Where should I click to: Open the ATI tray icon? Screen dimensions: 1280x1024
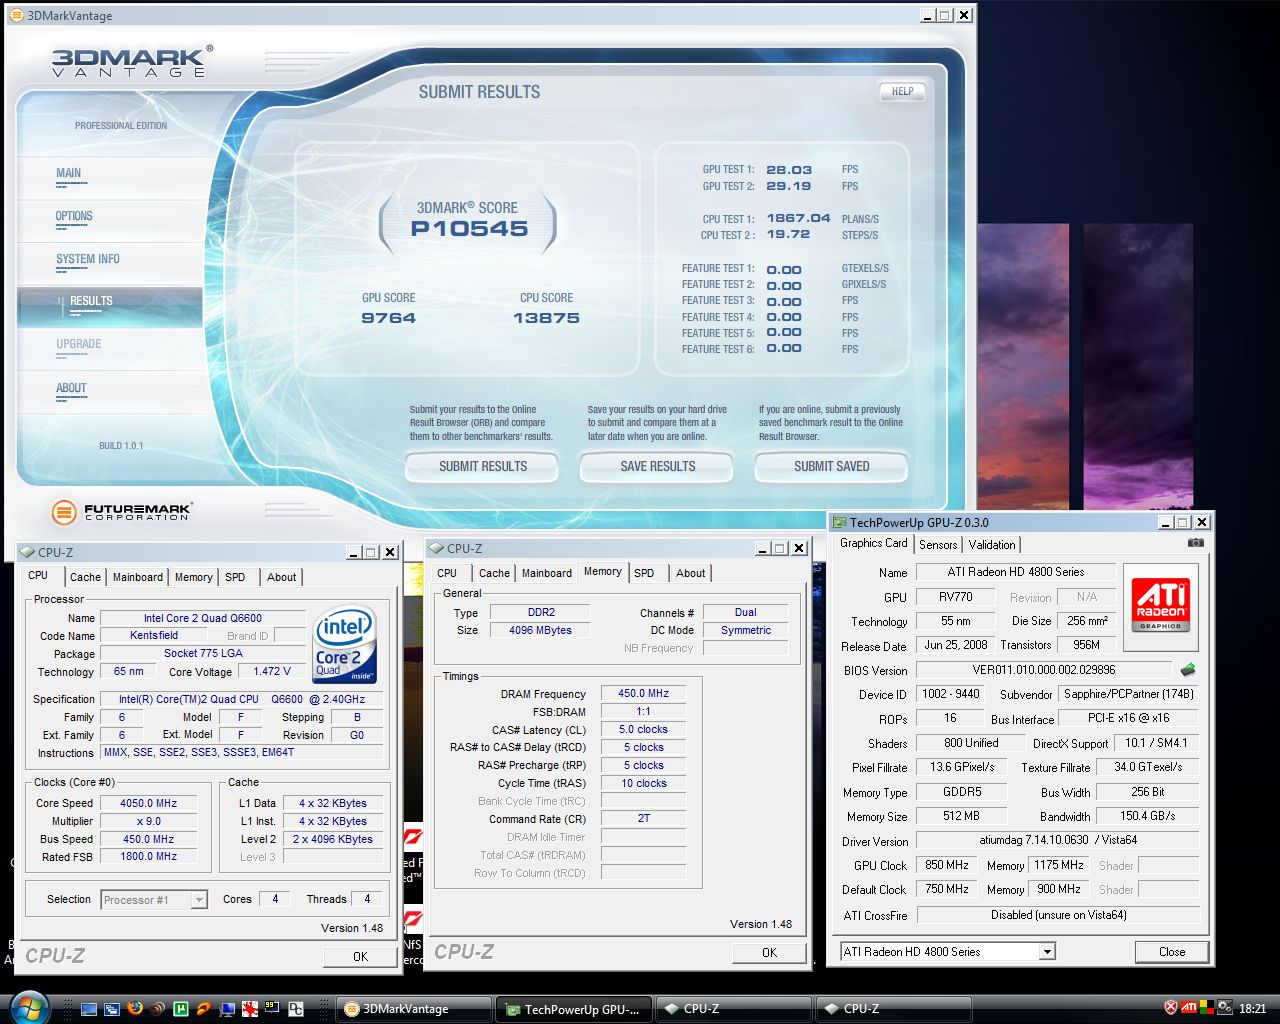pos(1189,1008)
